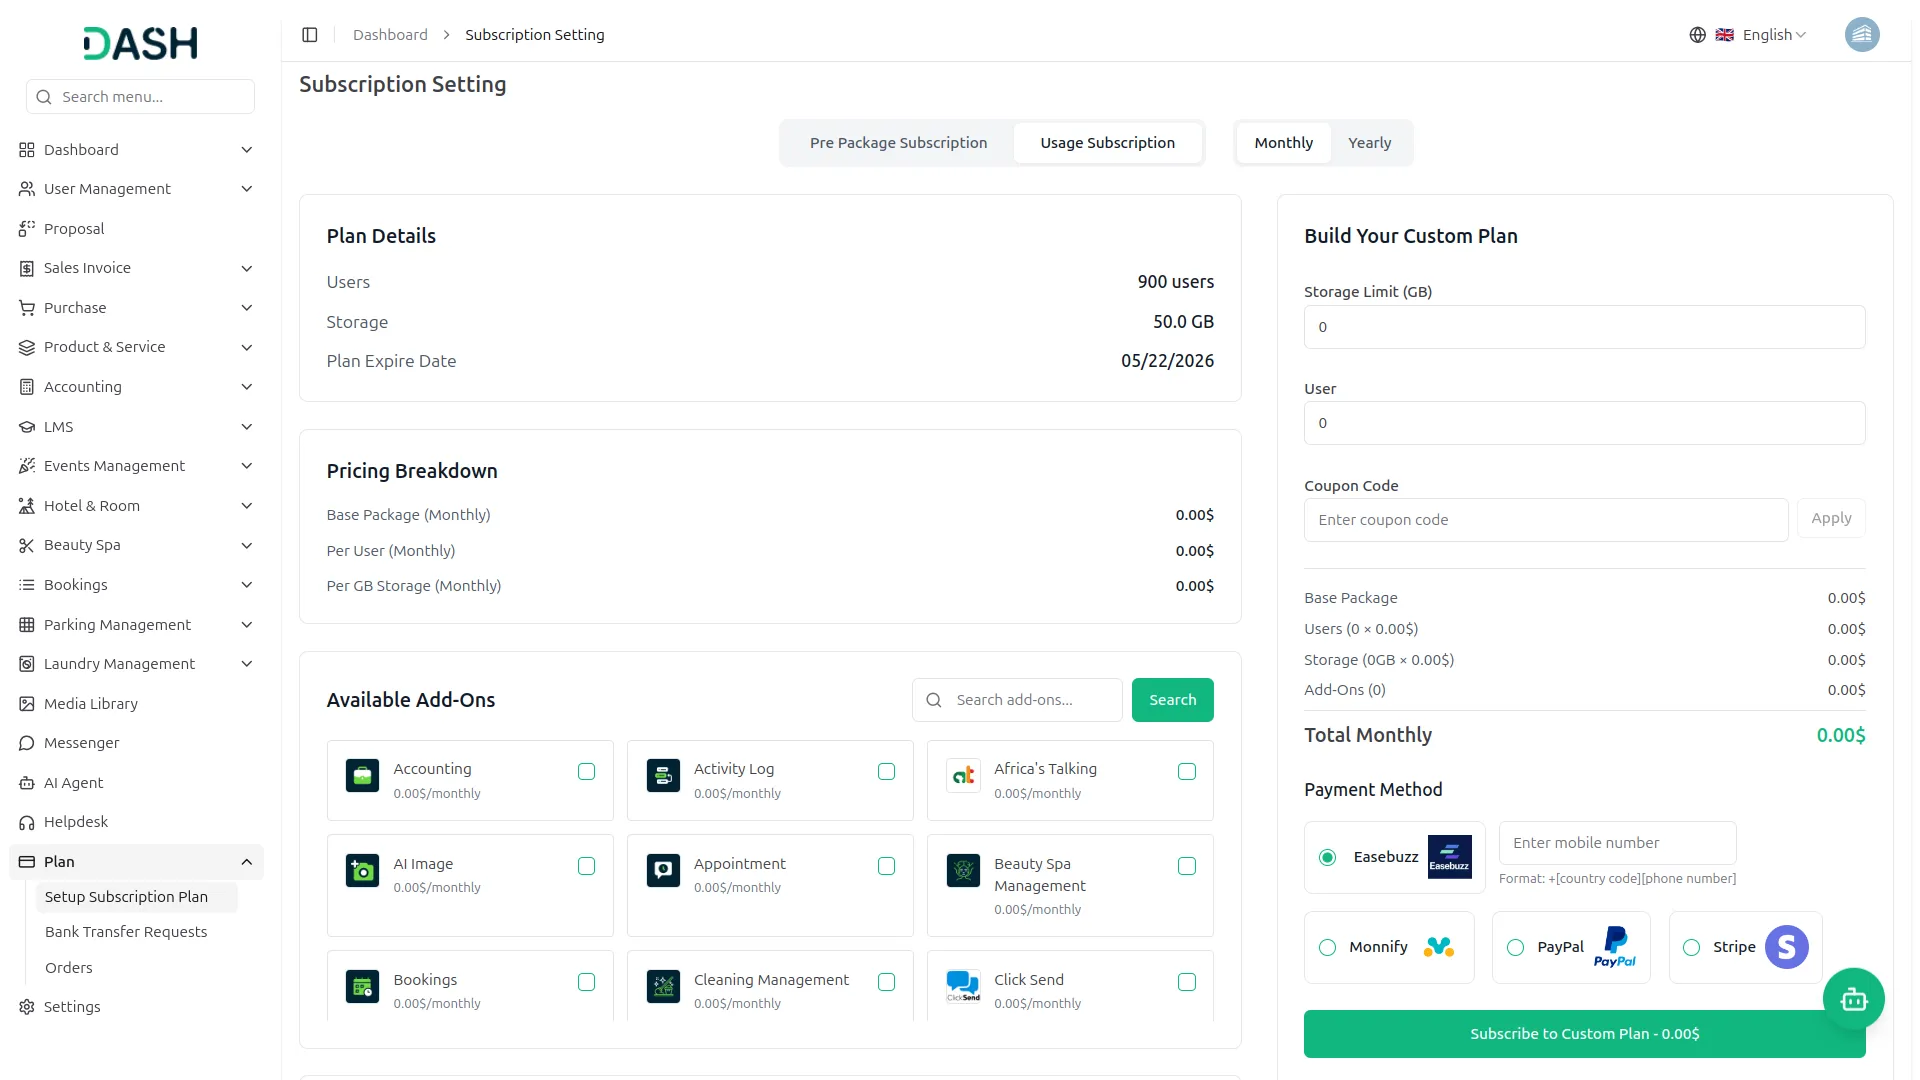Click the AI Image add-on icon
Screen dimensions: 1920x1080
click(362, 870)
